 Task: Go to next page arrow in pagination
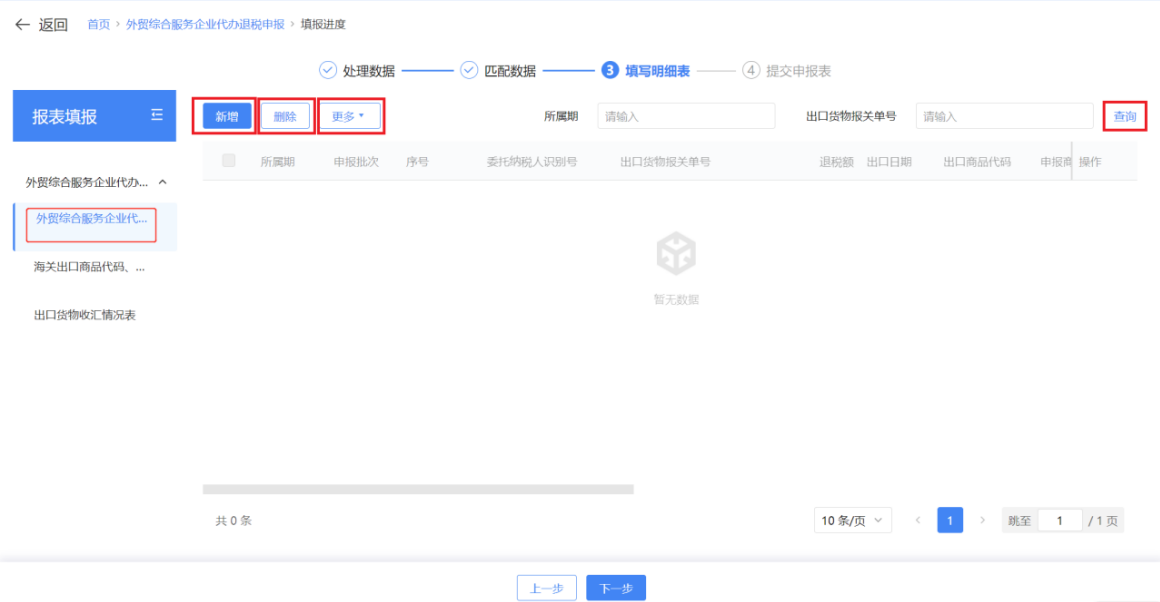982,520
